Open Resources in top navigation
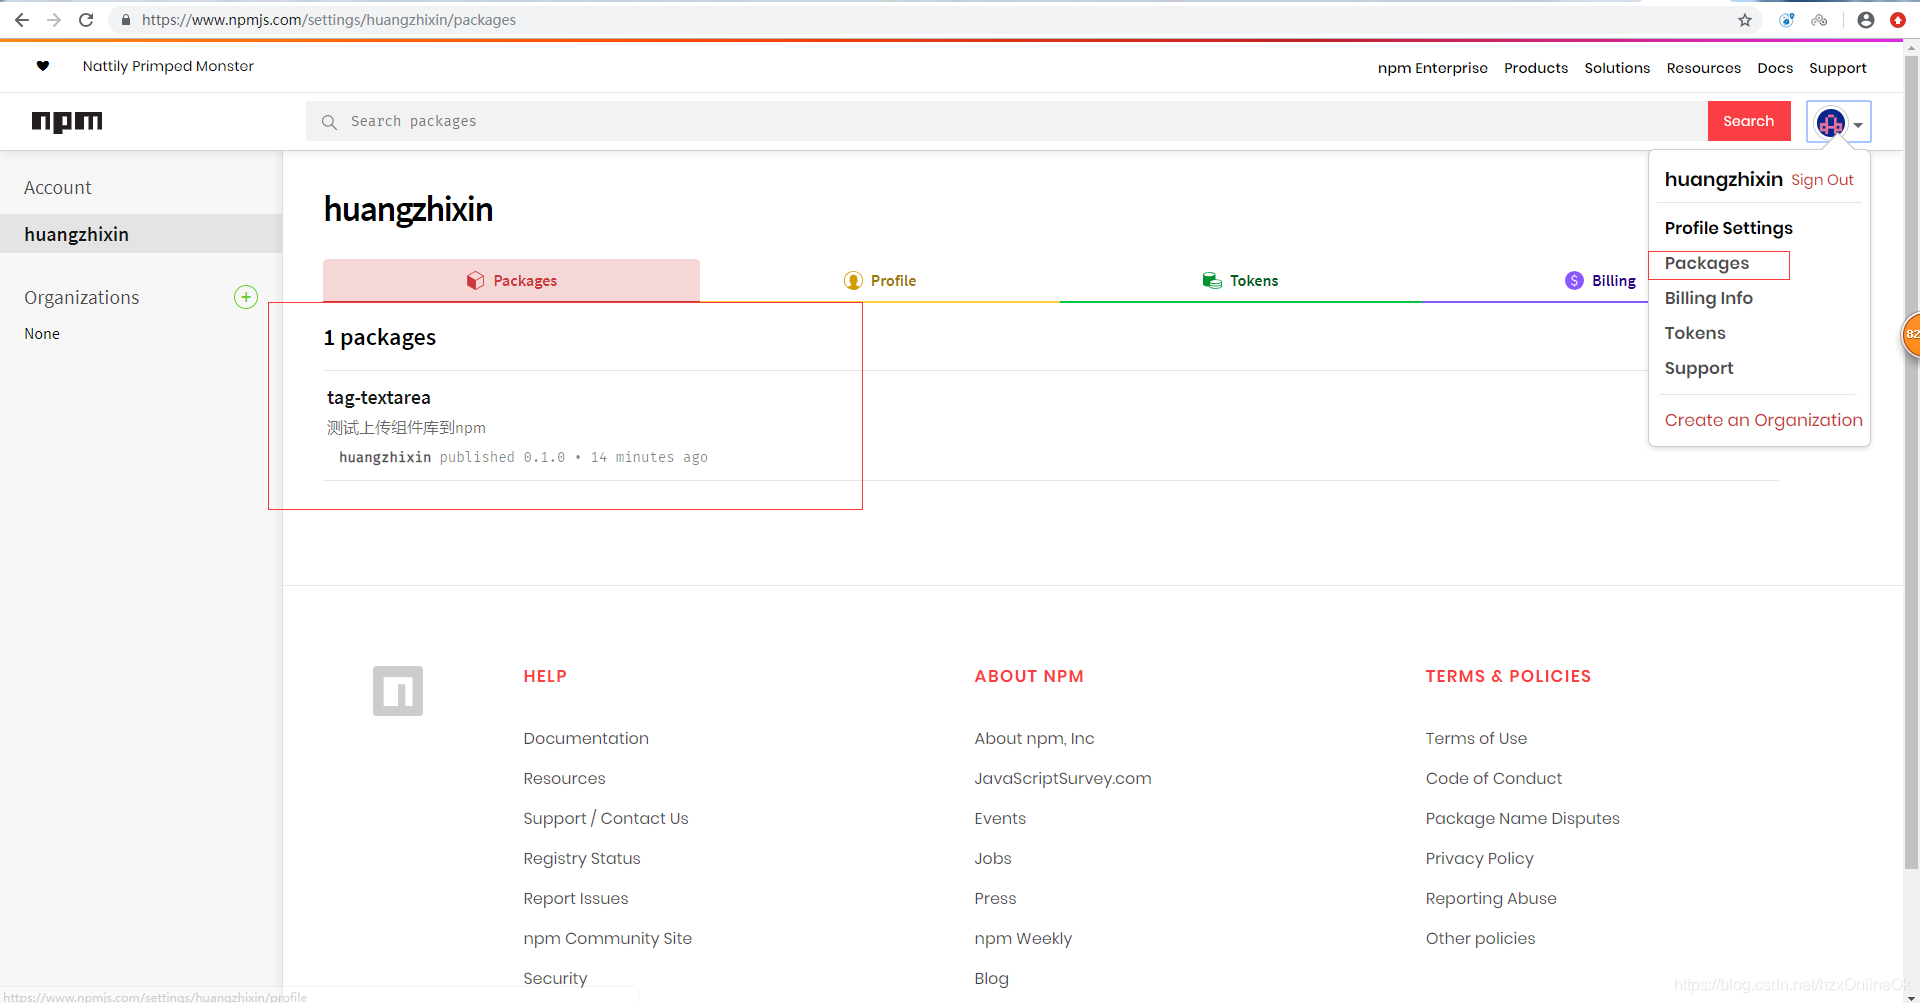Viewport: 1920px width, 1003px height. tap(1703, 68)
